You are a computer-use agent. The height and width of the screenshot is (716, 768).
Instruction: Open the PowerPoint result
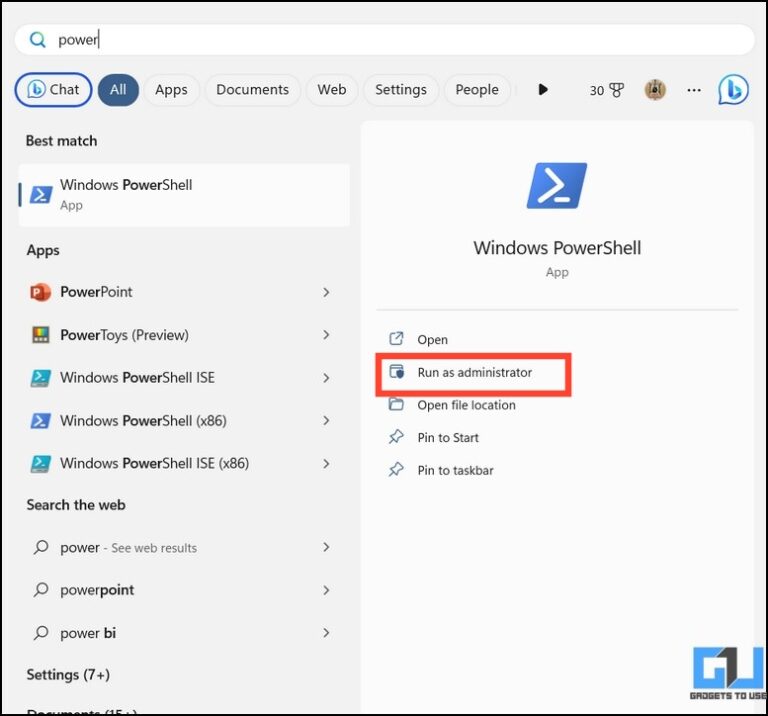[x=181, y=292]
